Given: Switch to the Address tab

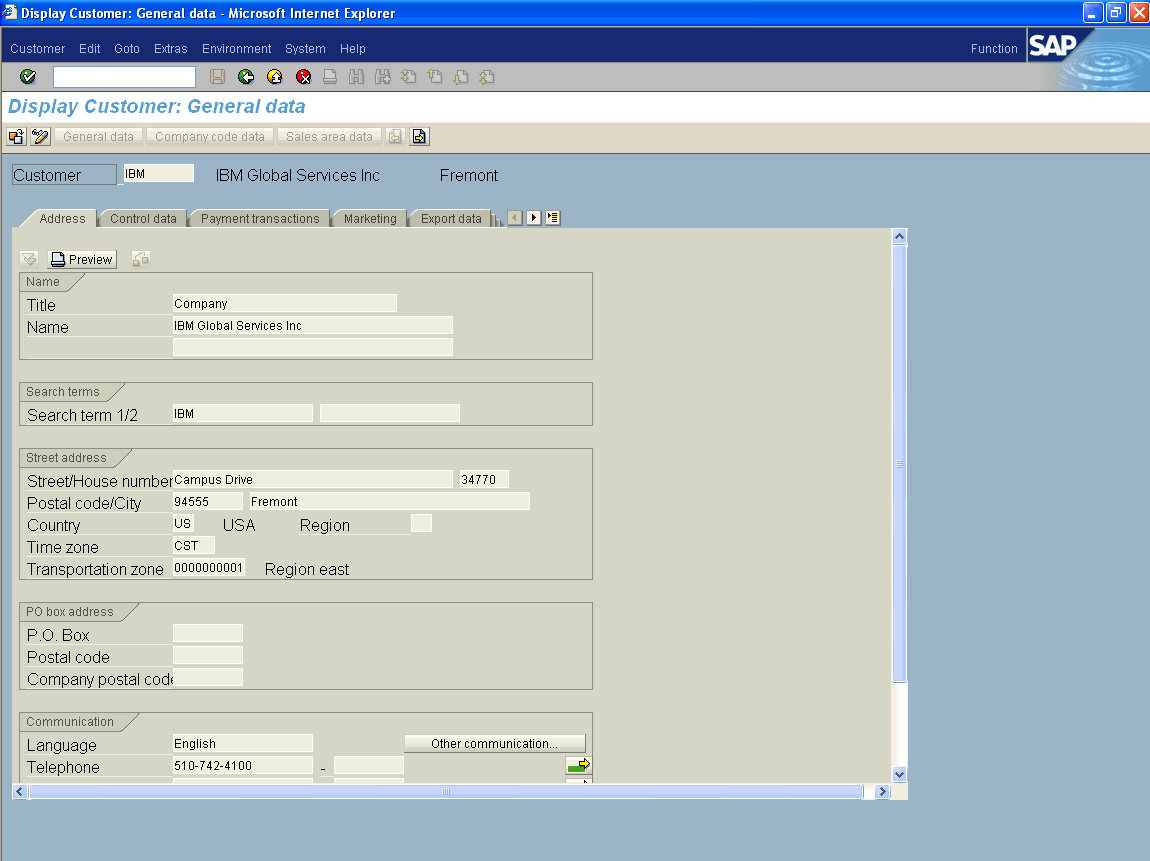Looking at the screenshot, I should click(62, 219).
